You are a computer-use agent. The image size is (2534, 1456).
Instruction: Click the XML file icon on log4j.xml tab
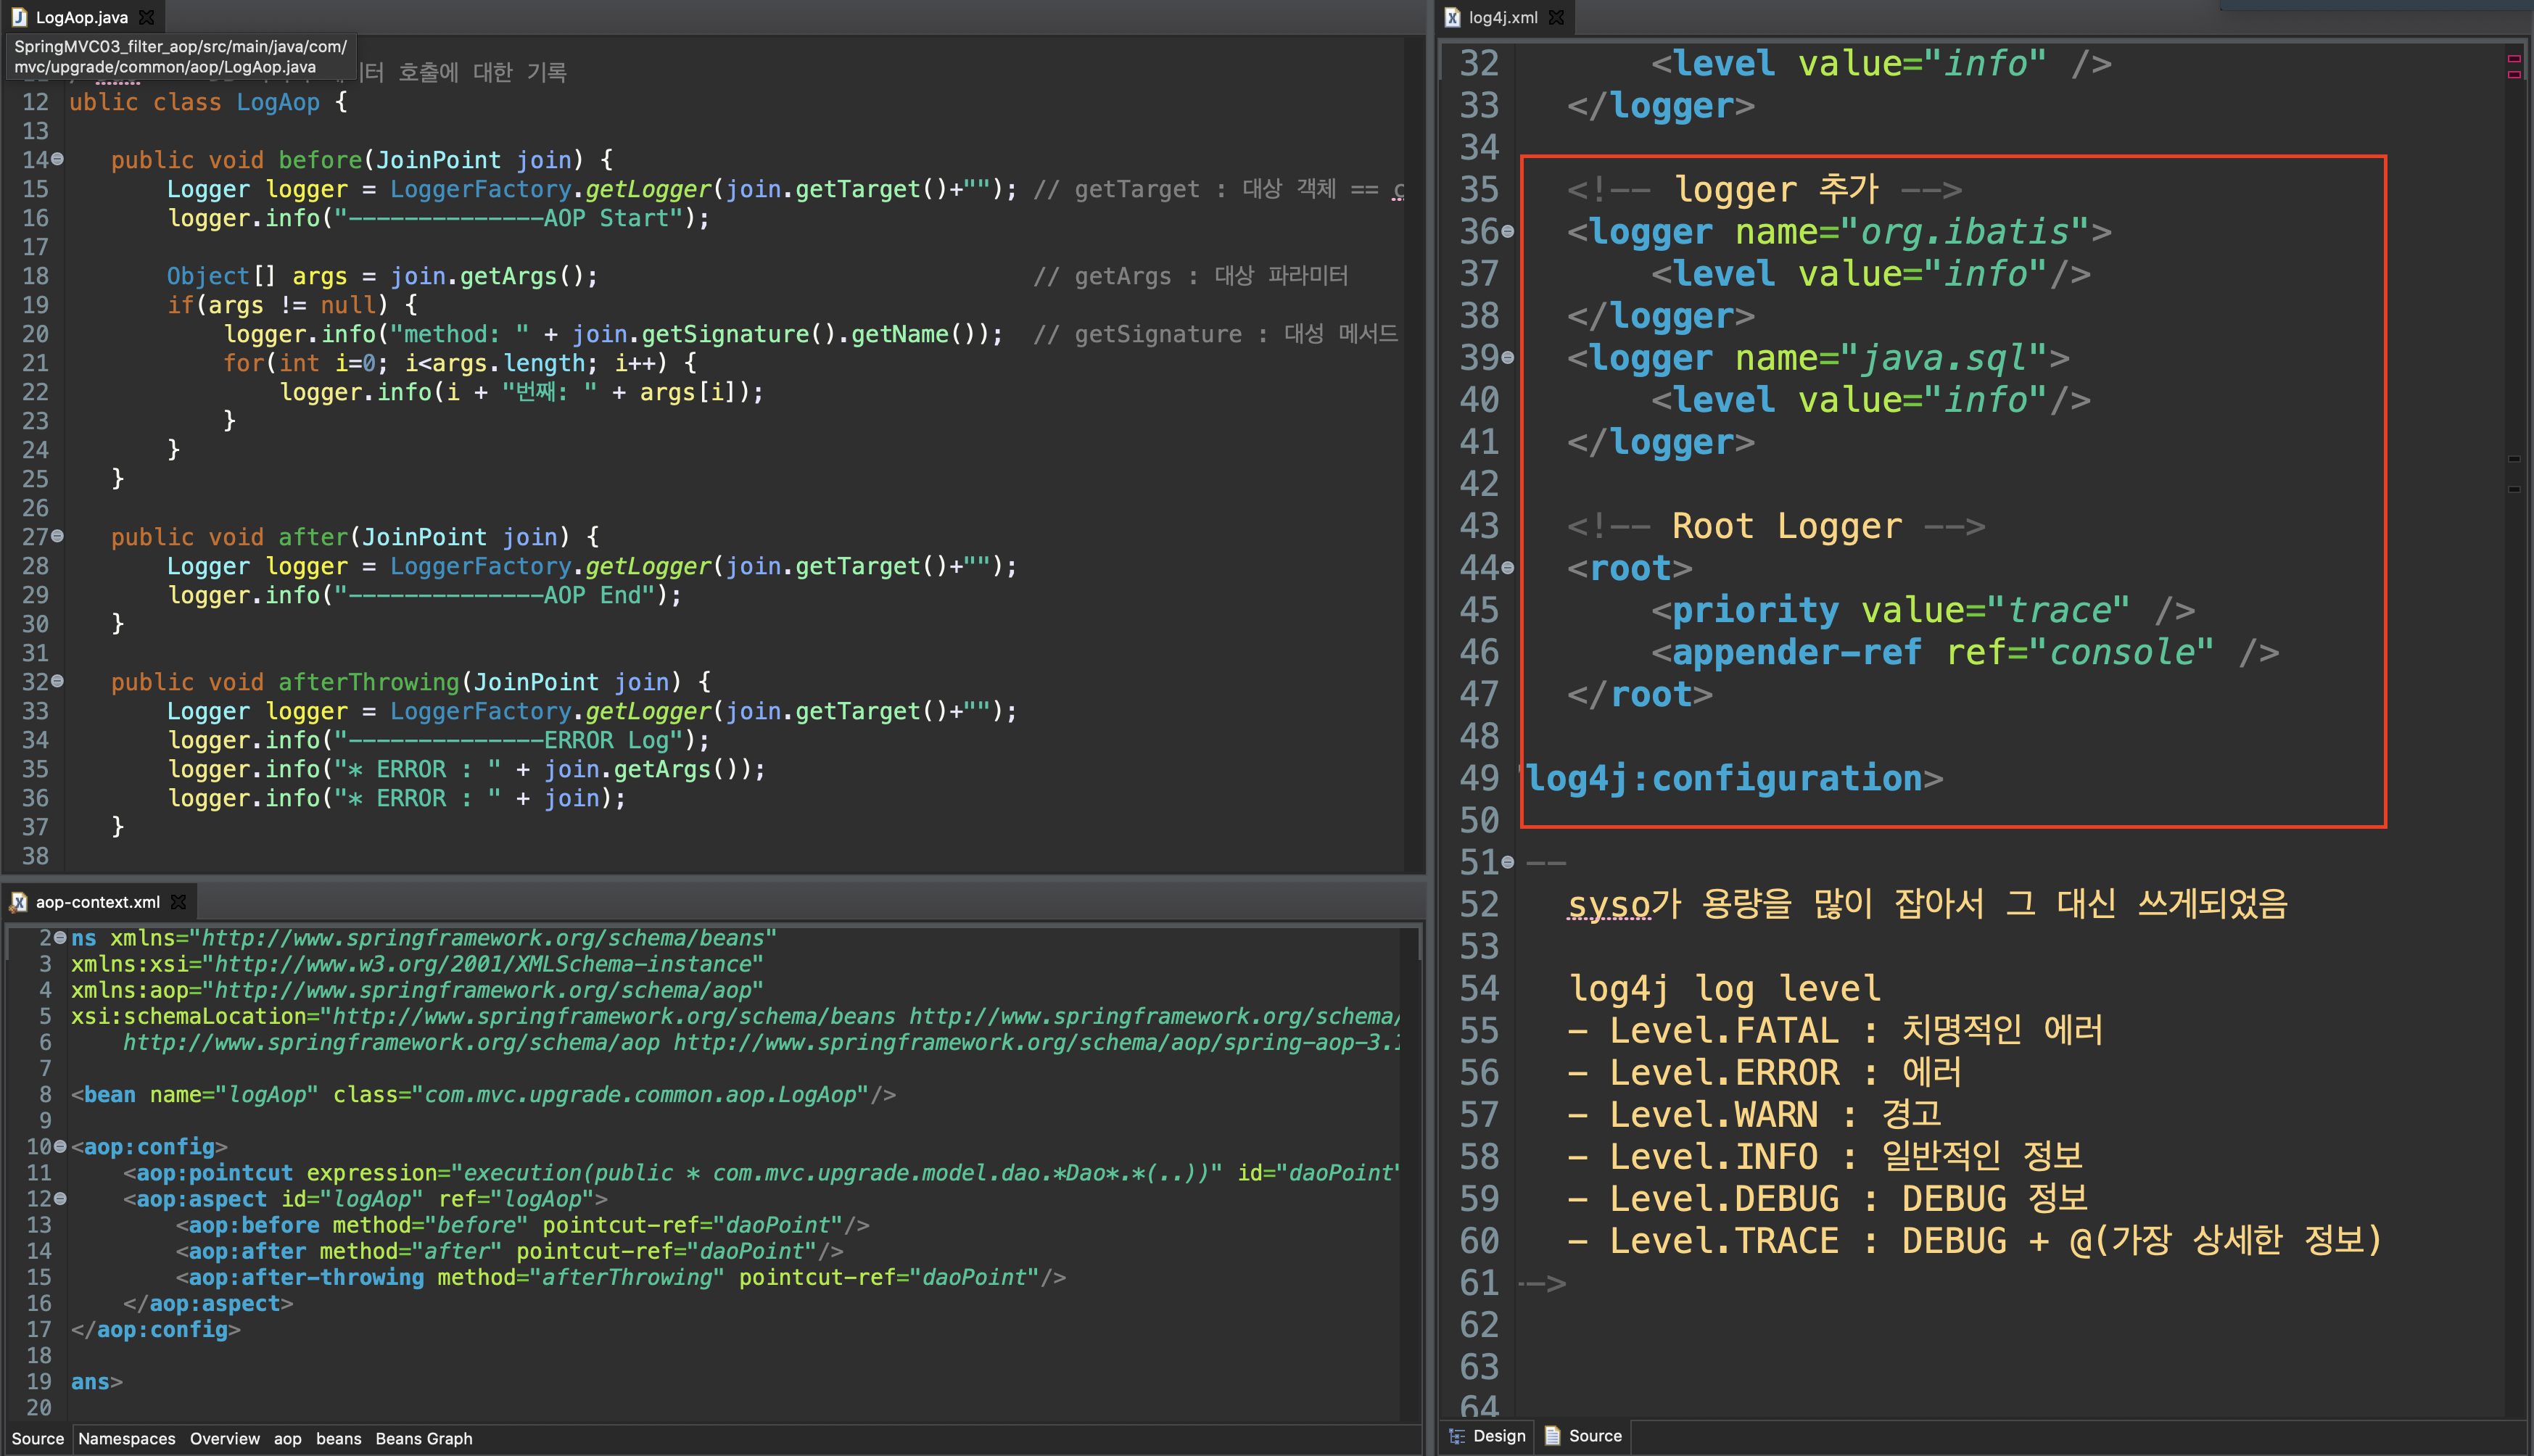coord(1452,17)
